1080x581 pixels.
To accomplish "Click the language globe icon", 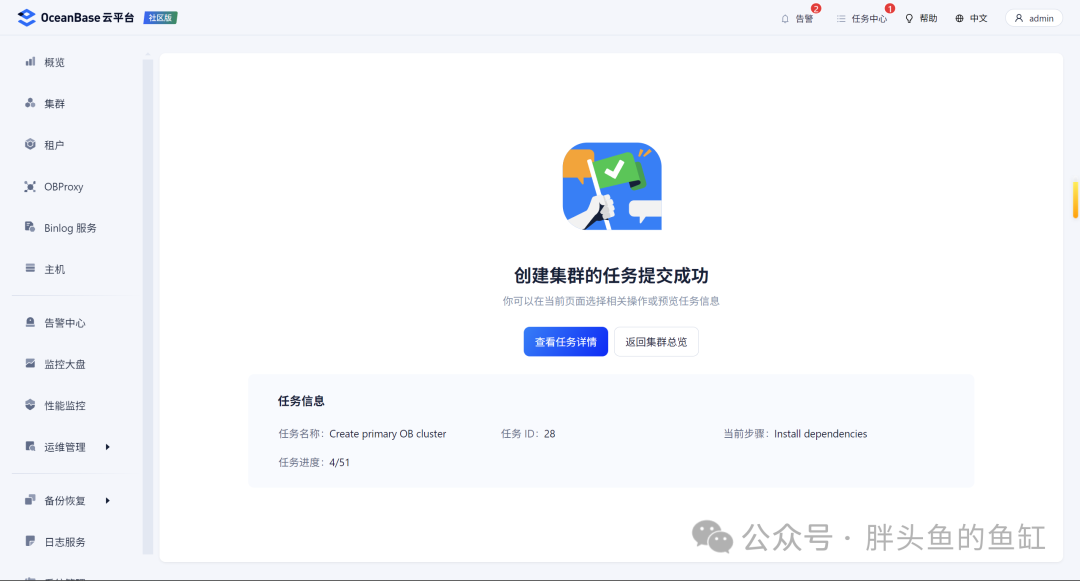I will point(959,19).
